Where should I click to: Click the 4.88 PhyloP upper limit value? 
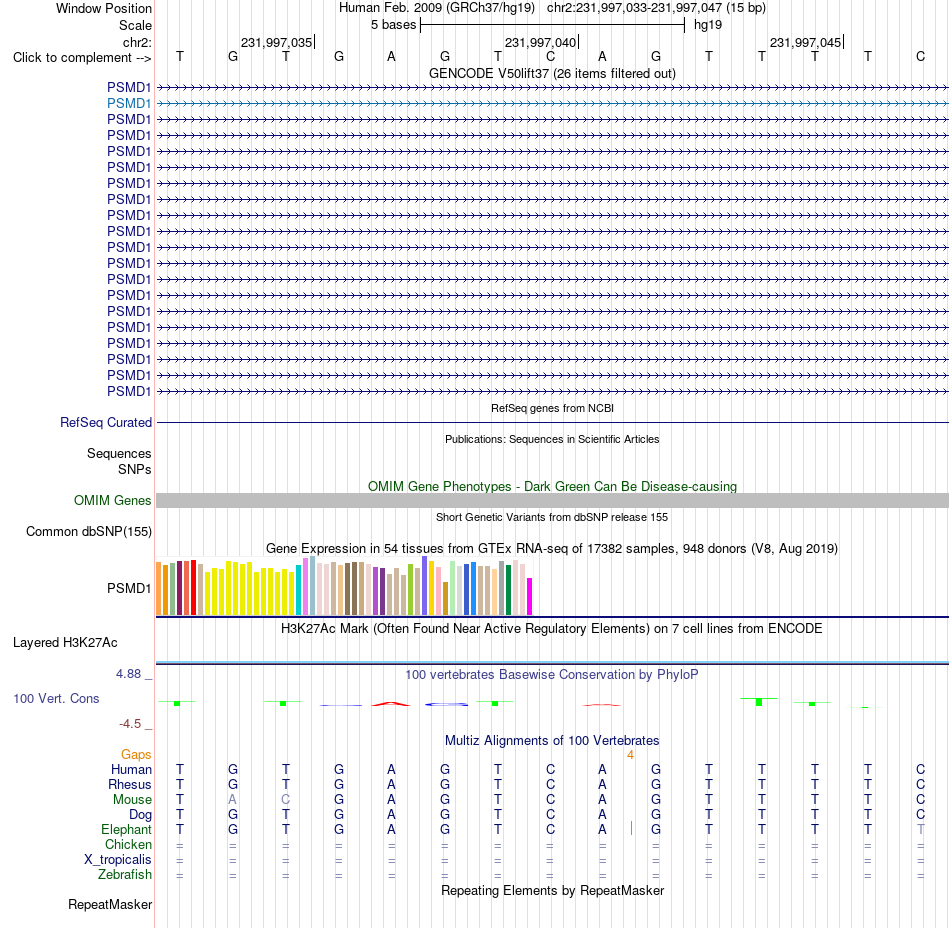pyautogui.click(x=128, y=674)
